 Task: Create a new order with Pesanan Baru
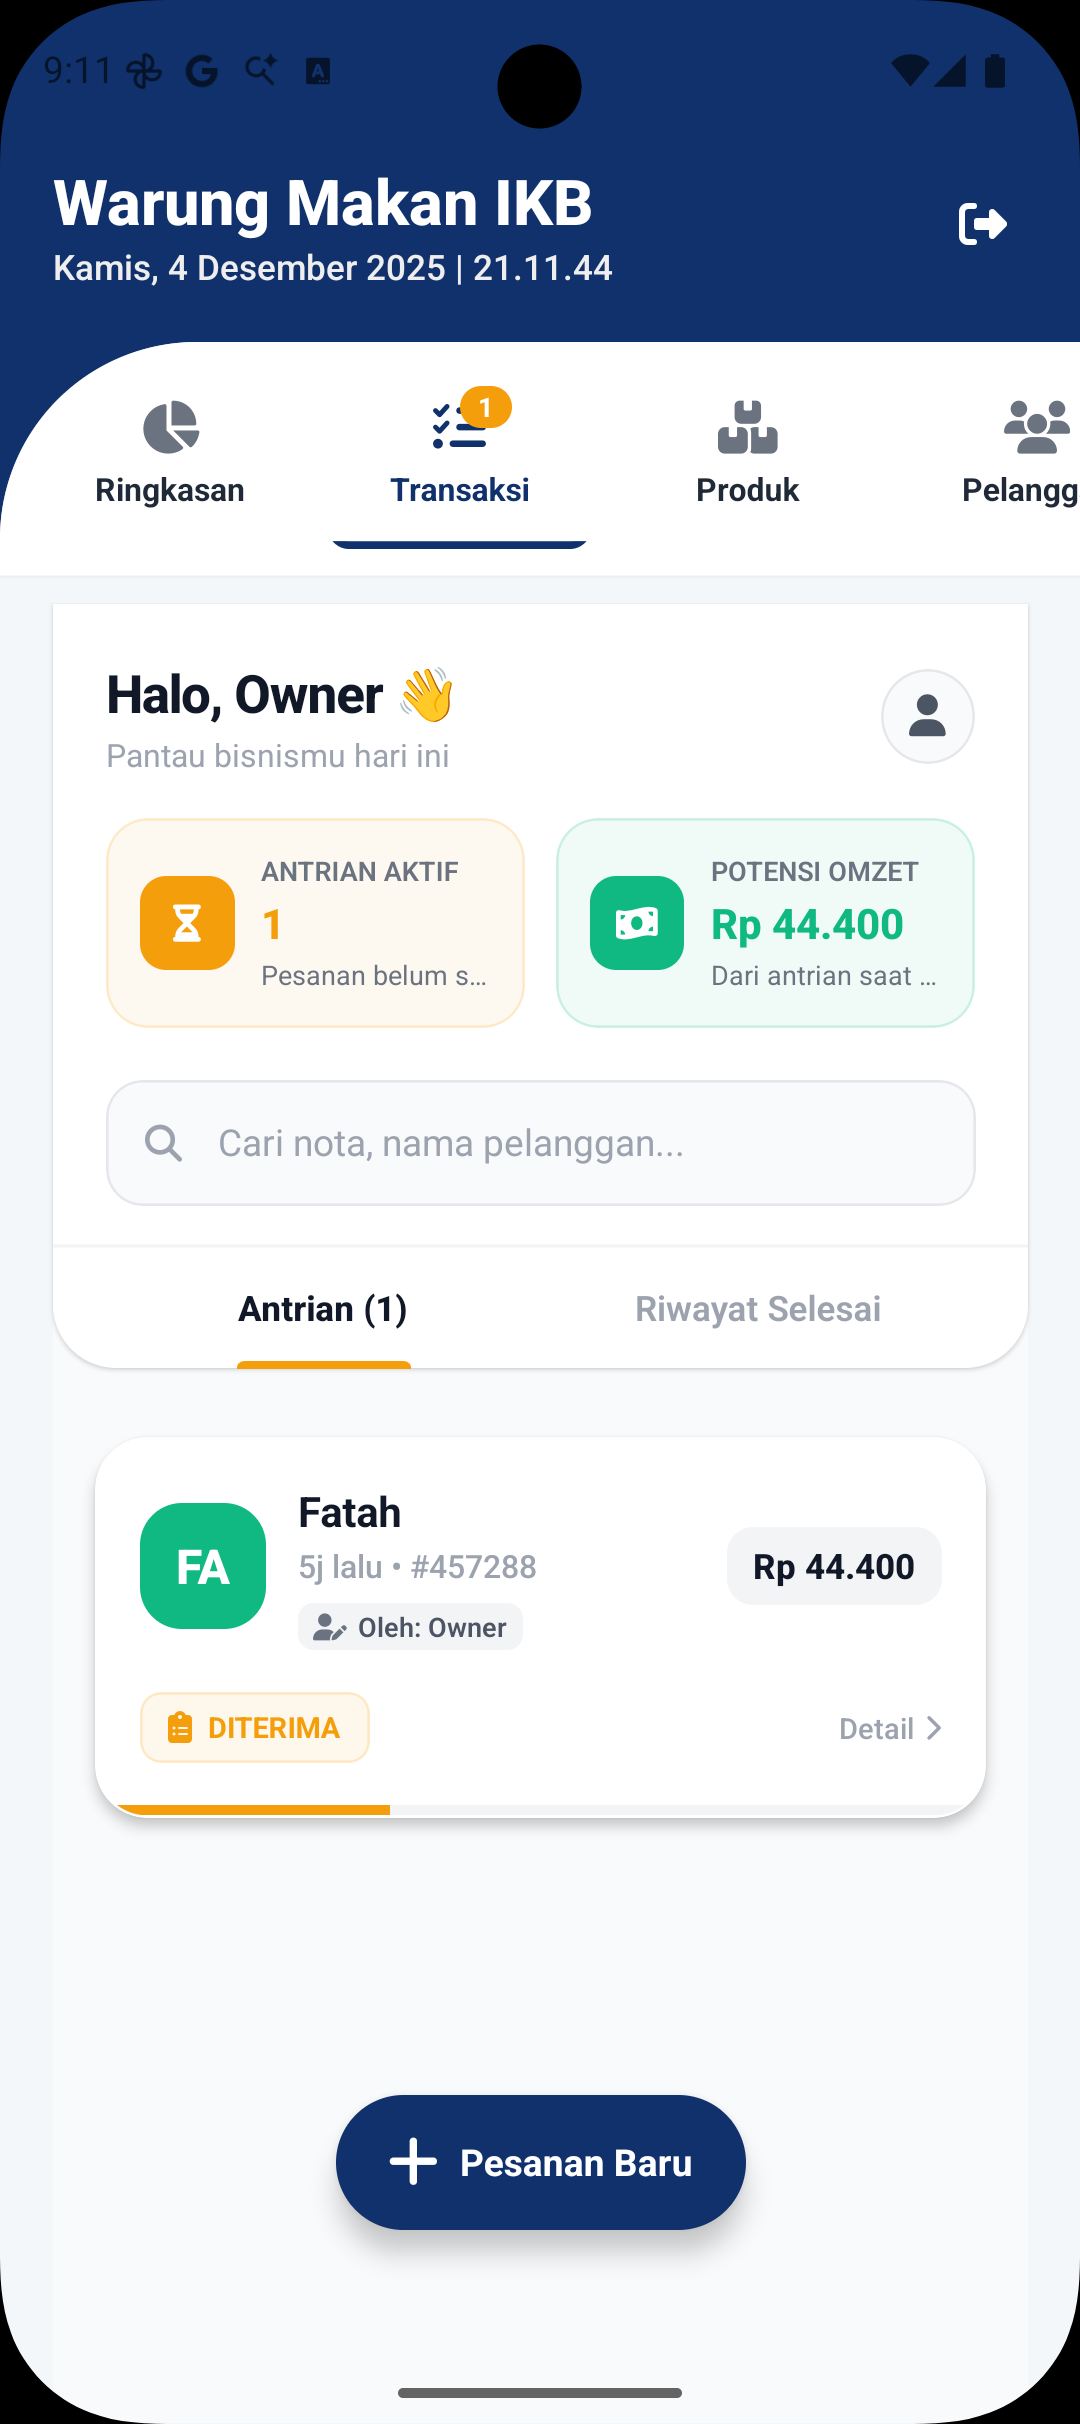coord(540,2162)
